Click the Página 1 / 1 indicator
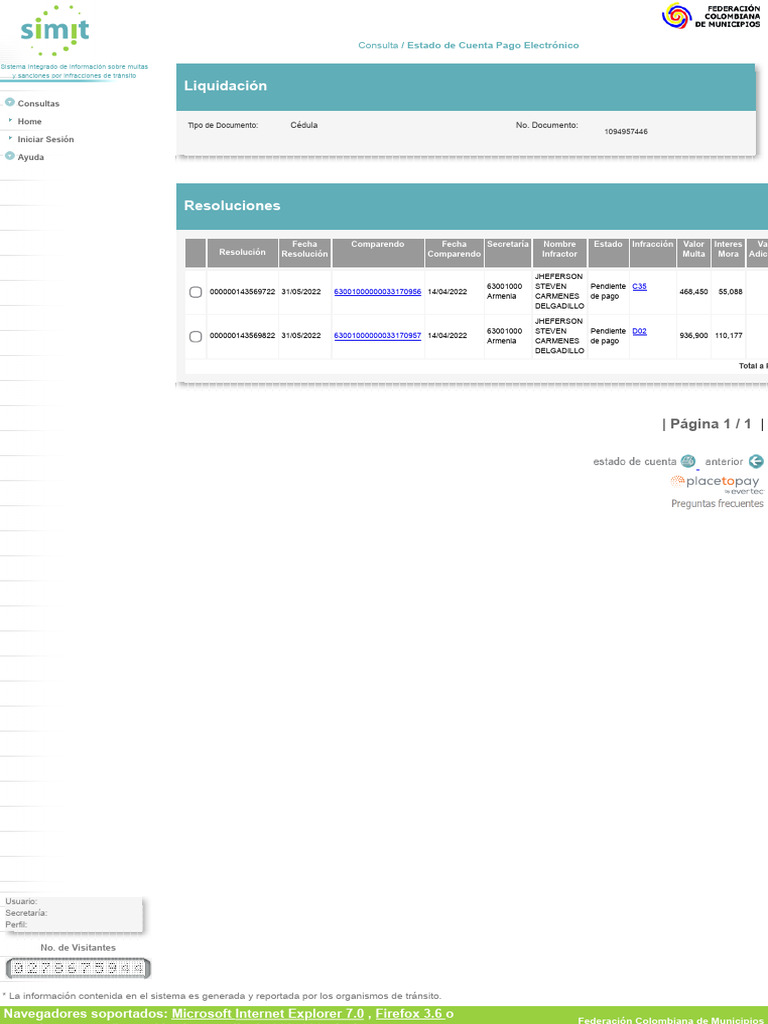Viewport: 768px width, 1024px height. [x=711, y=424]
